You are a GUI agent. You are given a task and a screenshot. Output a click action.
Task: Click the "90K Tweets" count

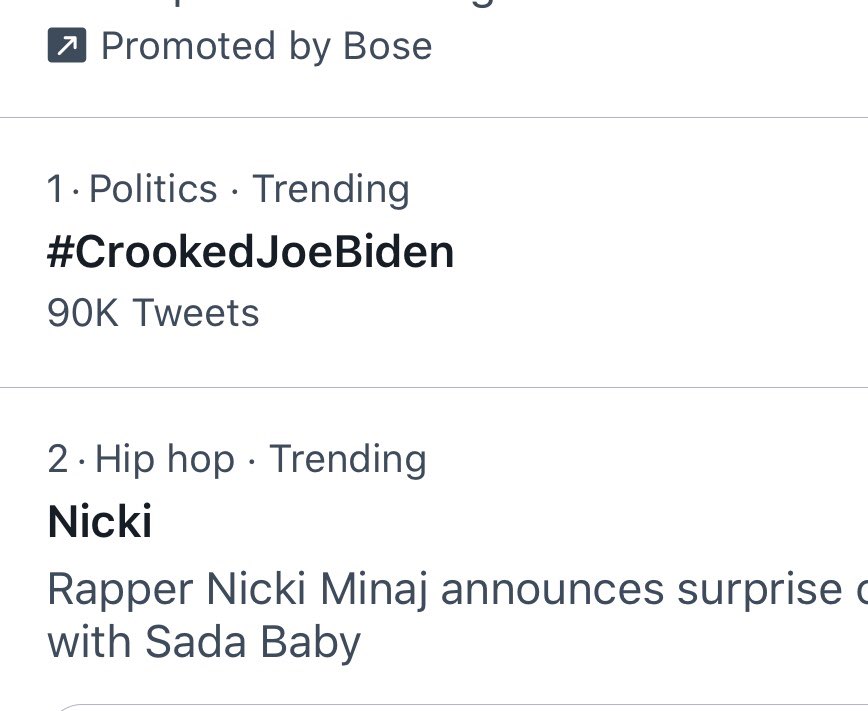153,314
